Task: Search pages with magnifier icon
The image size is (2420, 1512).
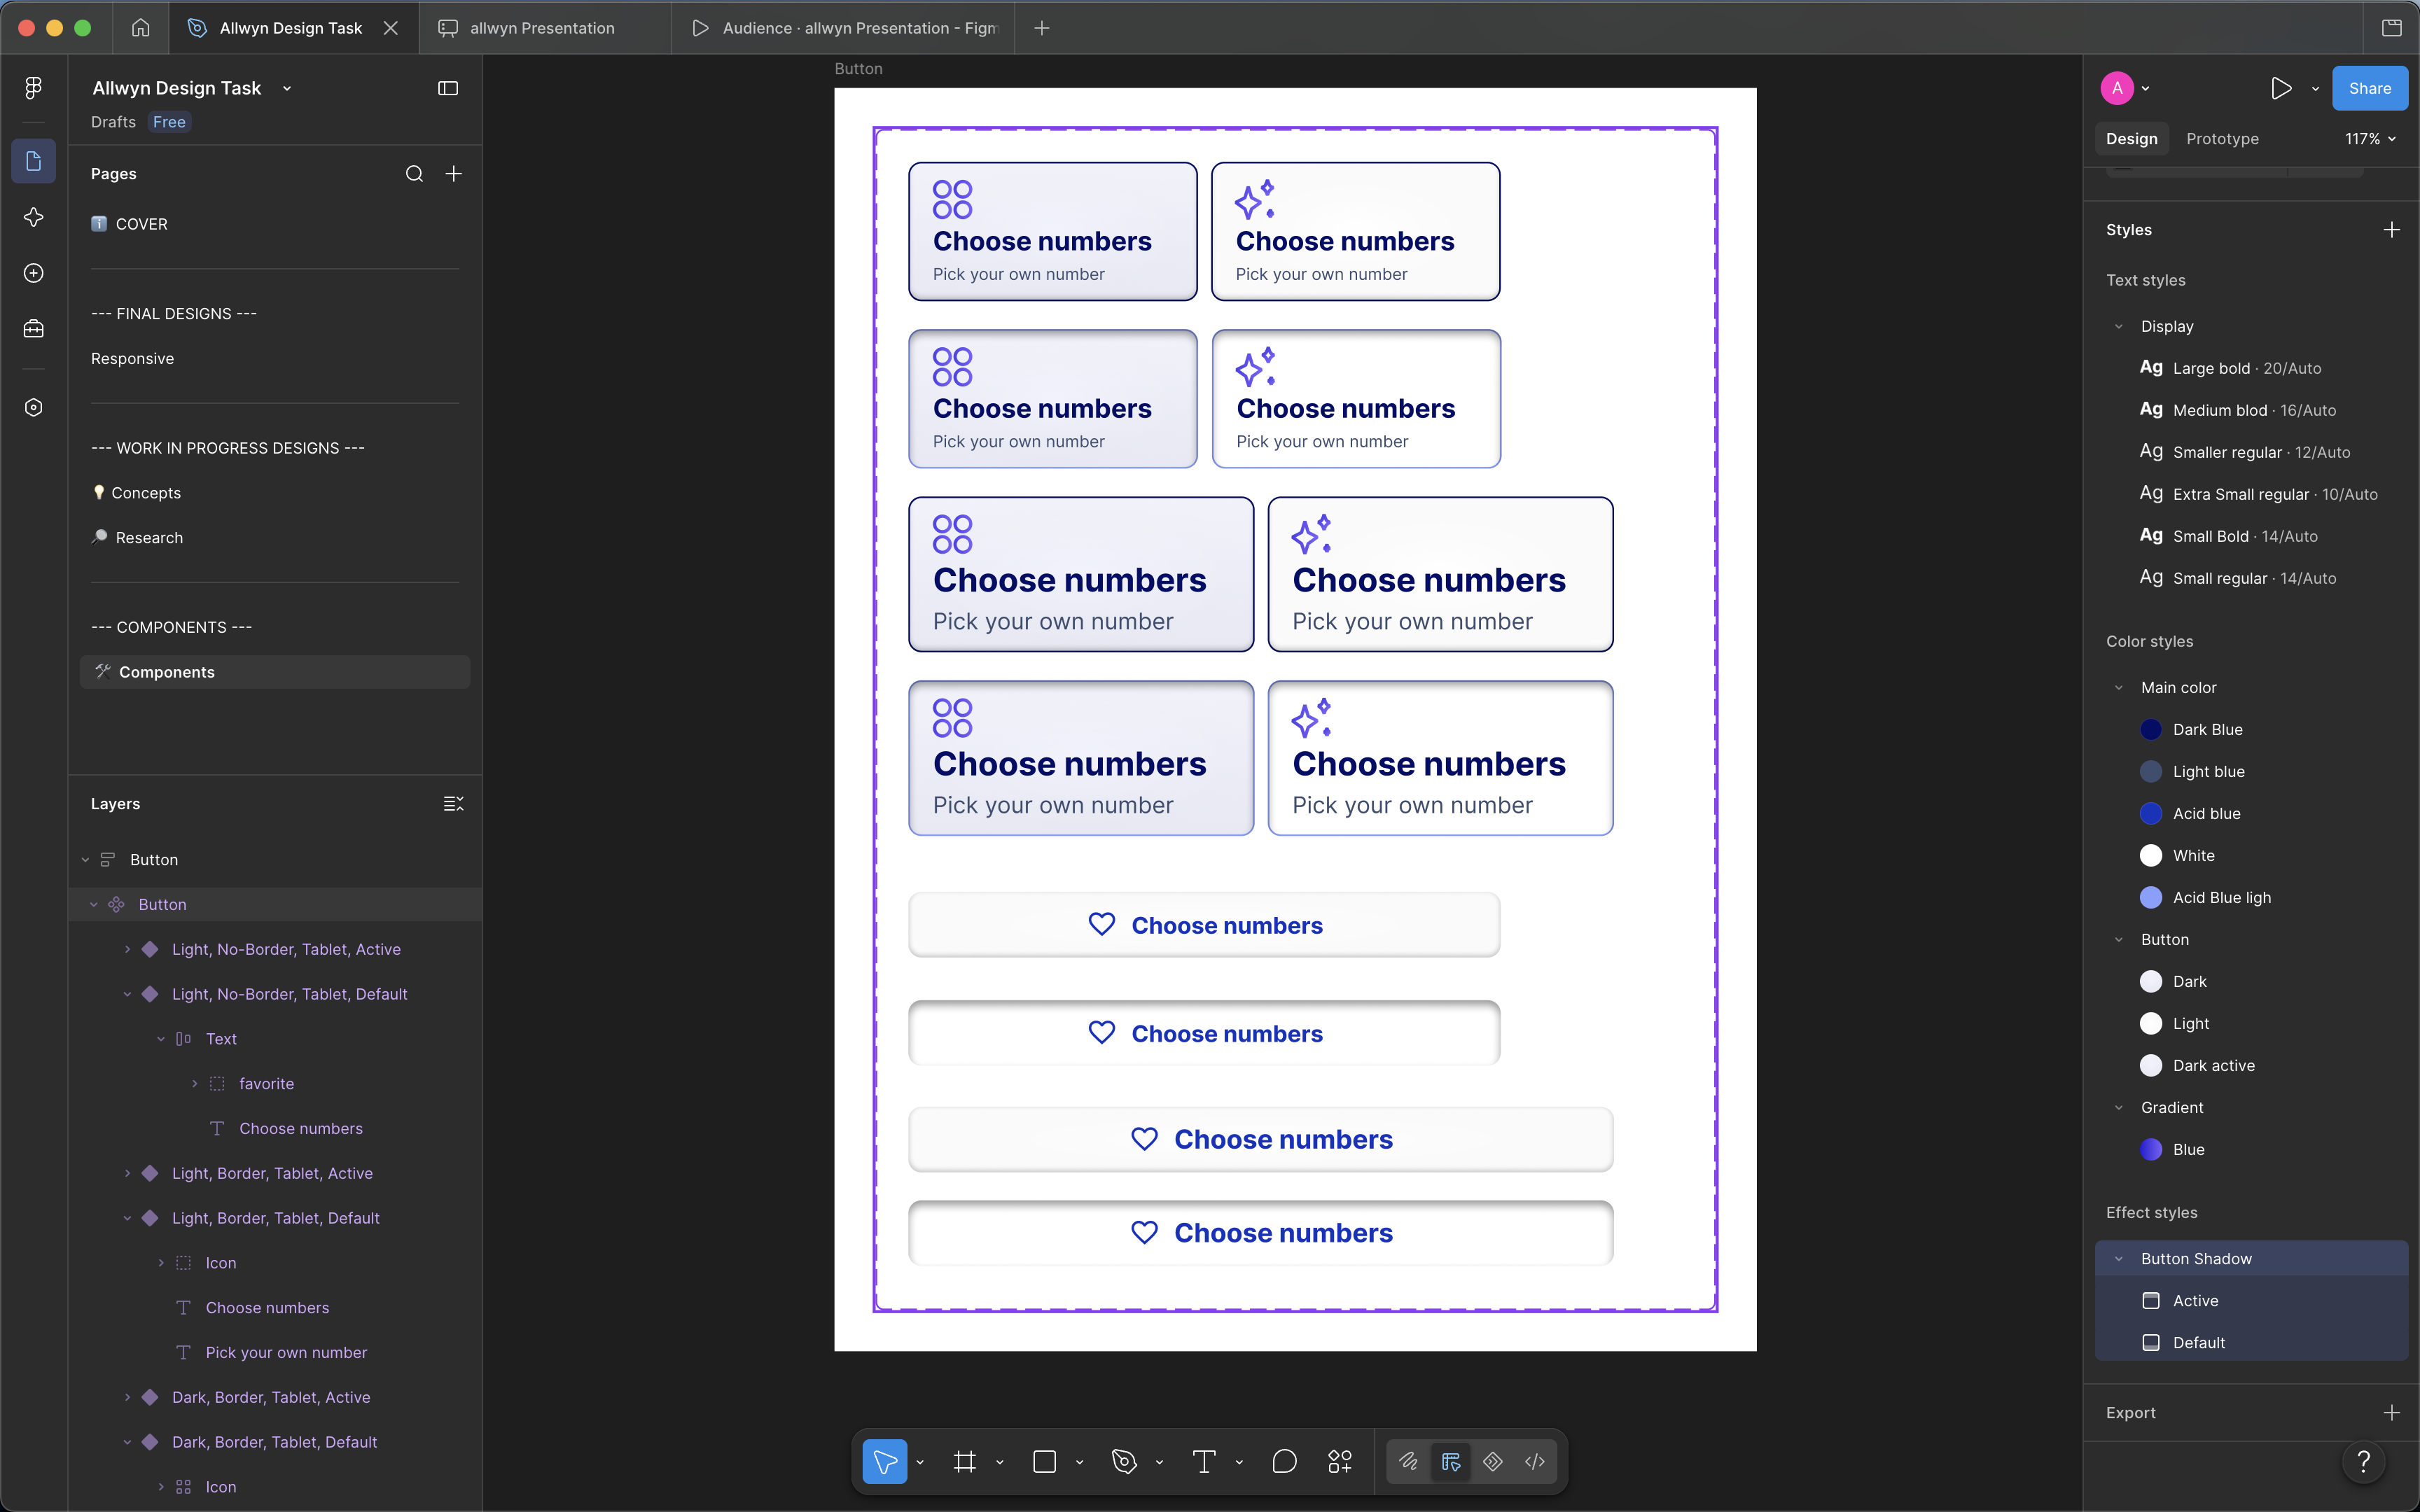Action: tap(414, 174)
